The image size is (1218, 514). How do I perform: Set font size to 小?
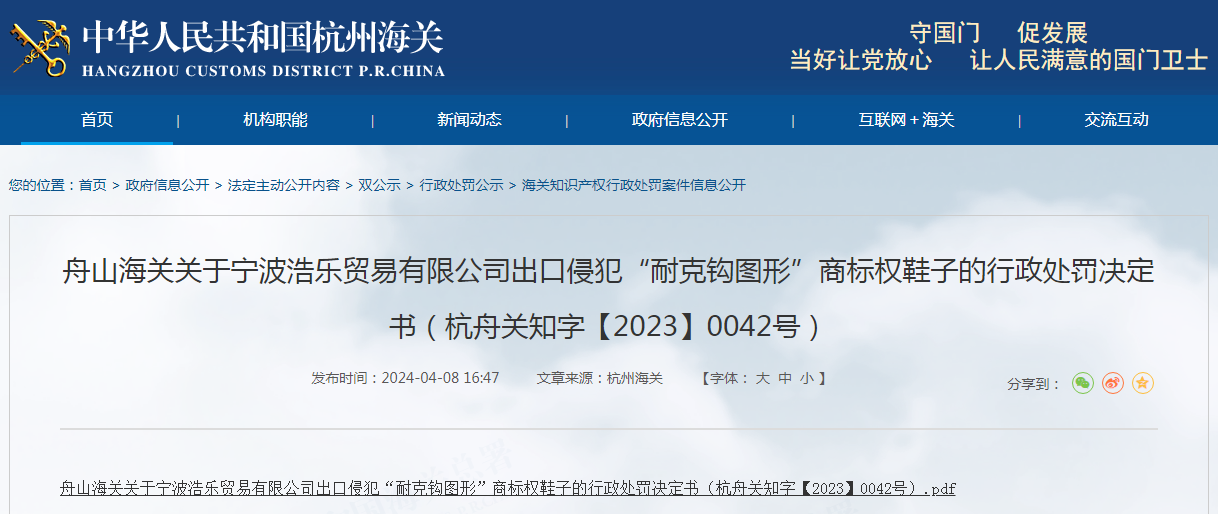(807, 378)
